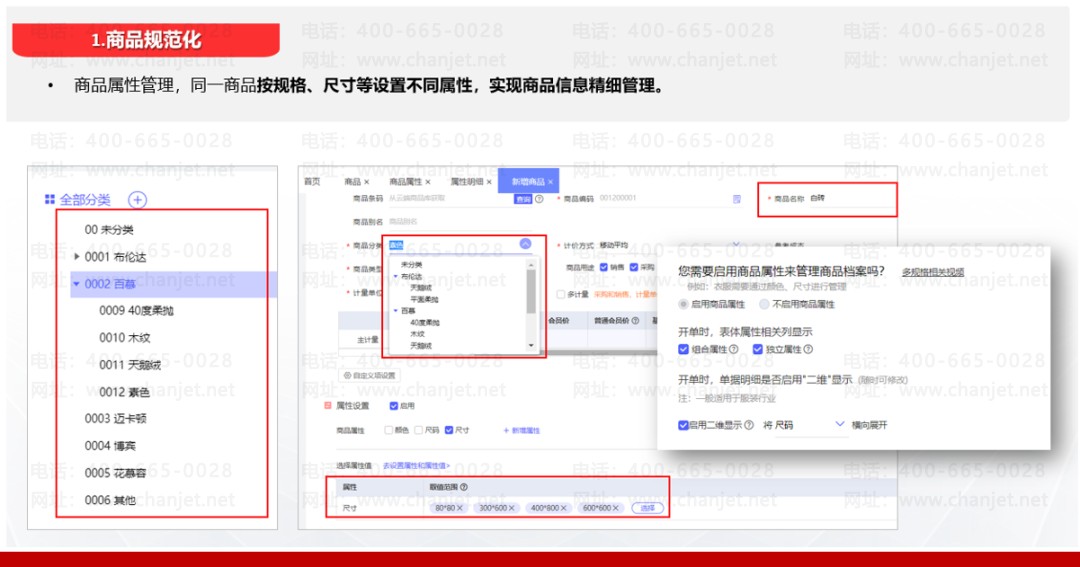Image resolution: width=1080 pixels, height=567 pixels.
Task: Click the help icon next to 独立属性
Action: (x=808, y=349)
